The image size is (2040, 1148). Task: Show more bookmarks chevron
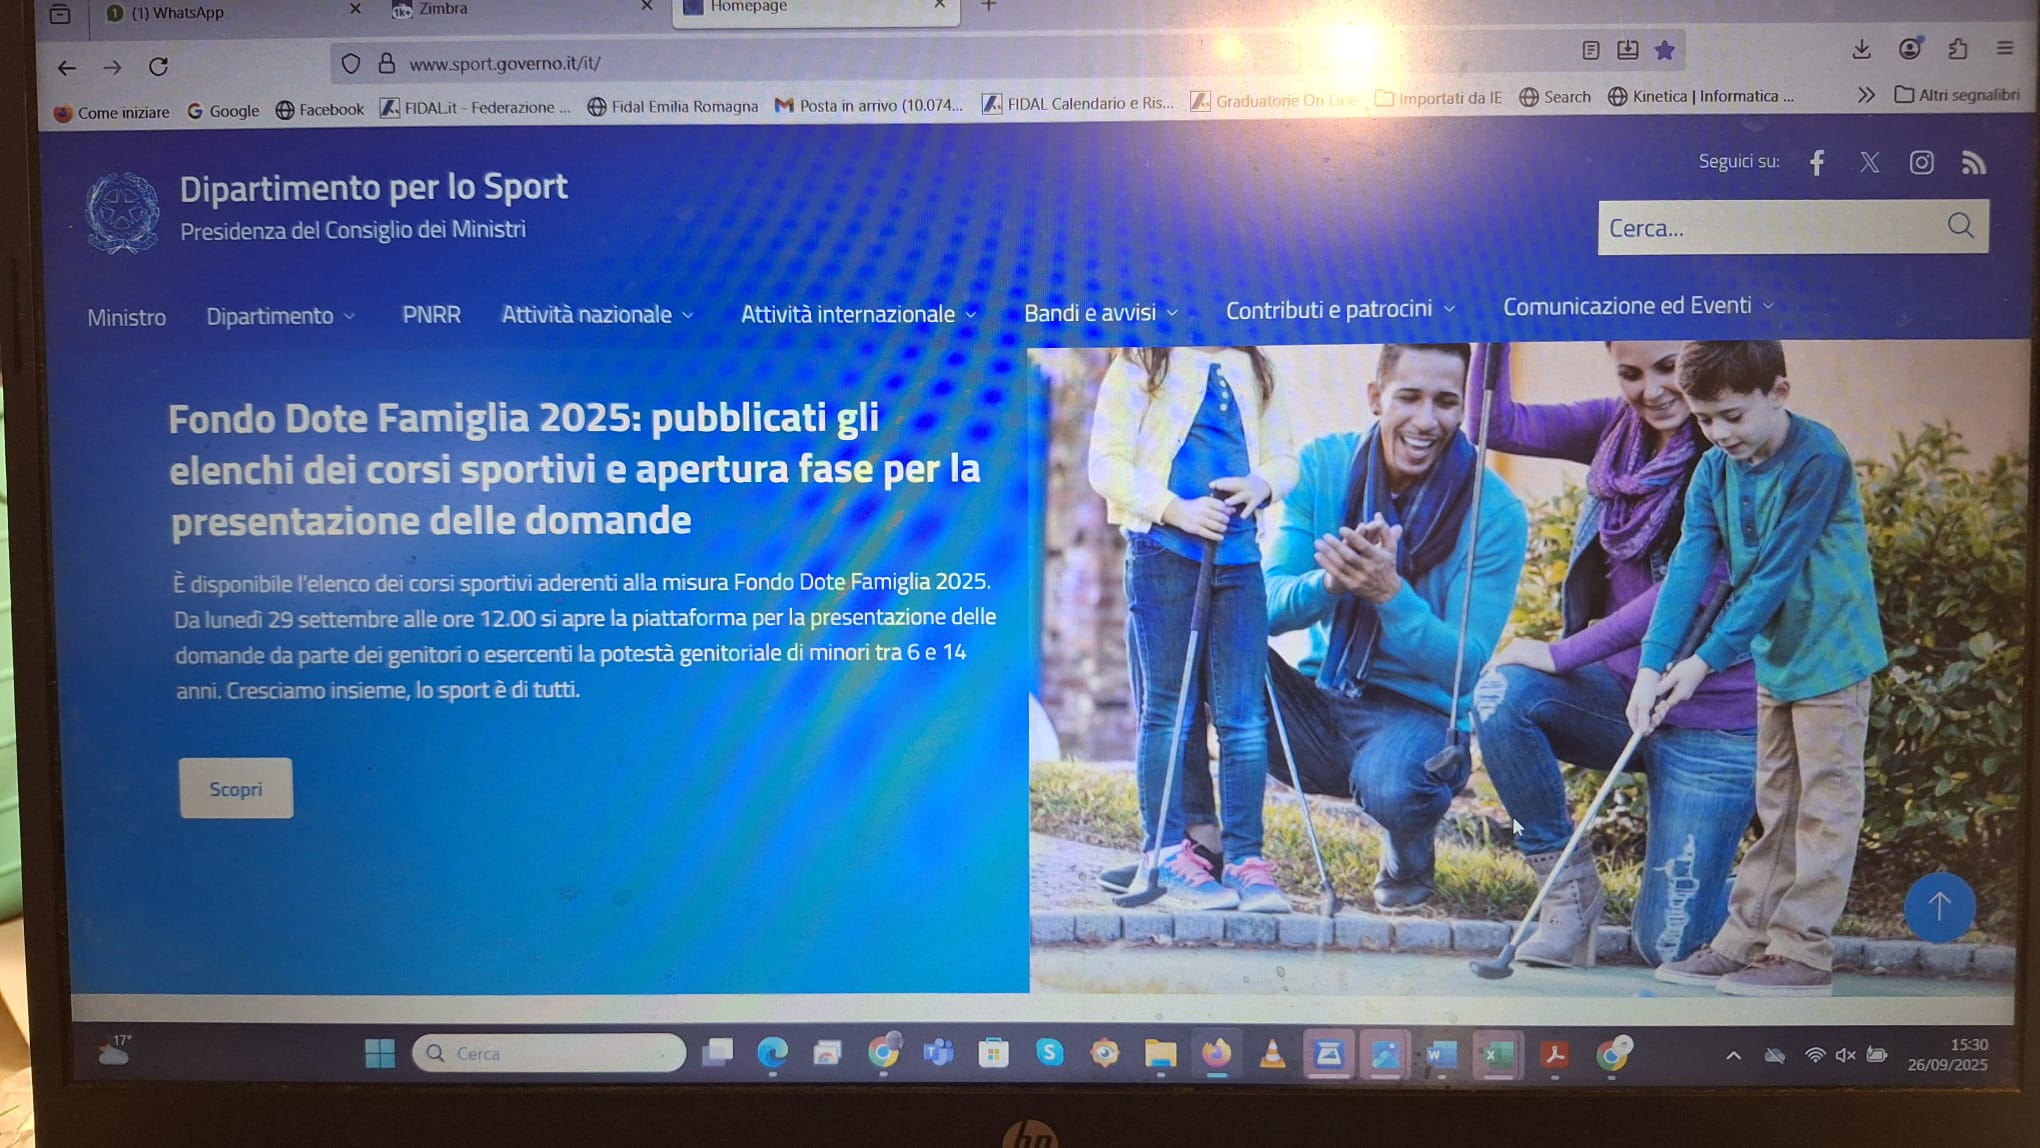click(x=1866, y=95)
